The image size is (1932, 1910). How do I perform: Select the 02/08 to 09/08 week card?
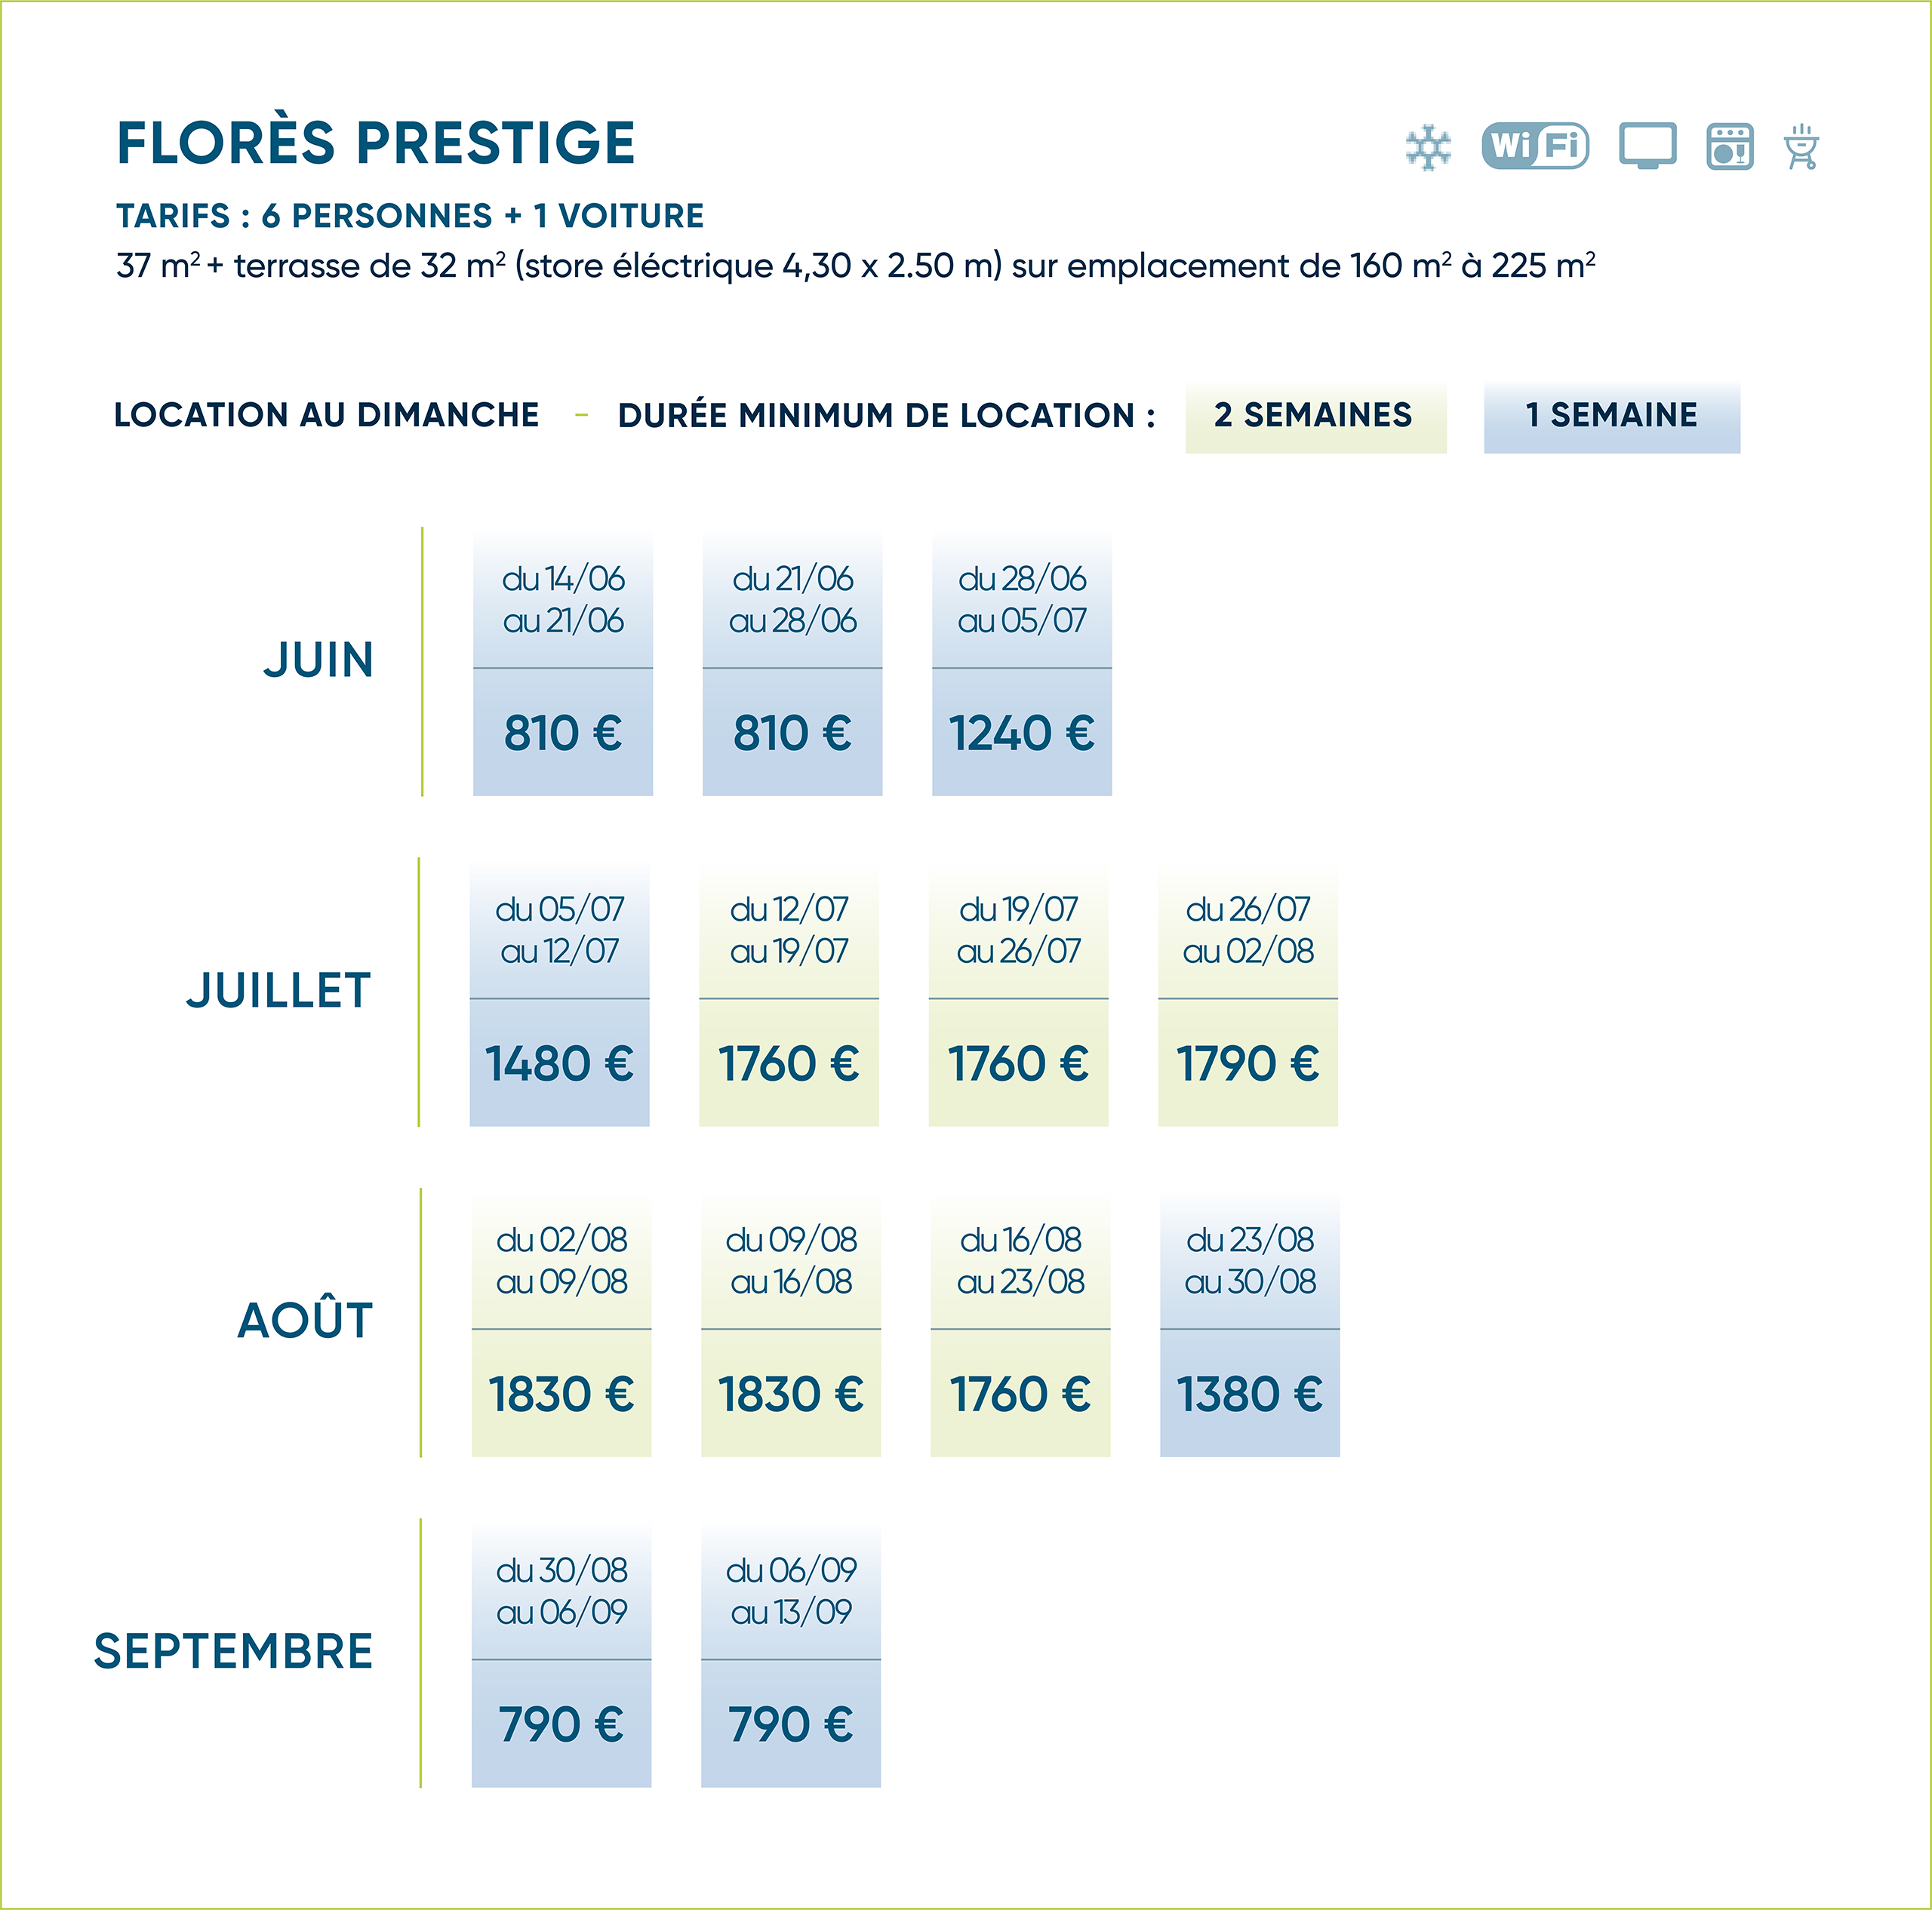pyautogui.click(x=561, y=1325)
